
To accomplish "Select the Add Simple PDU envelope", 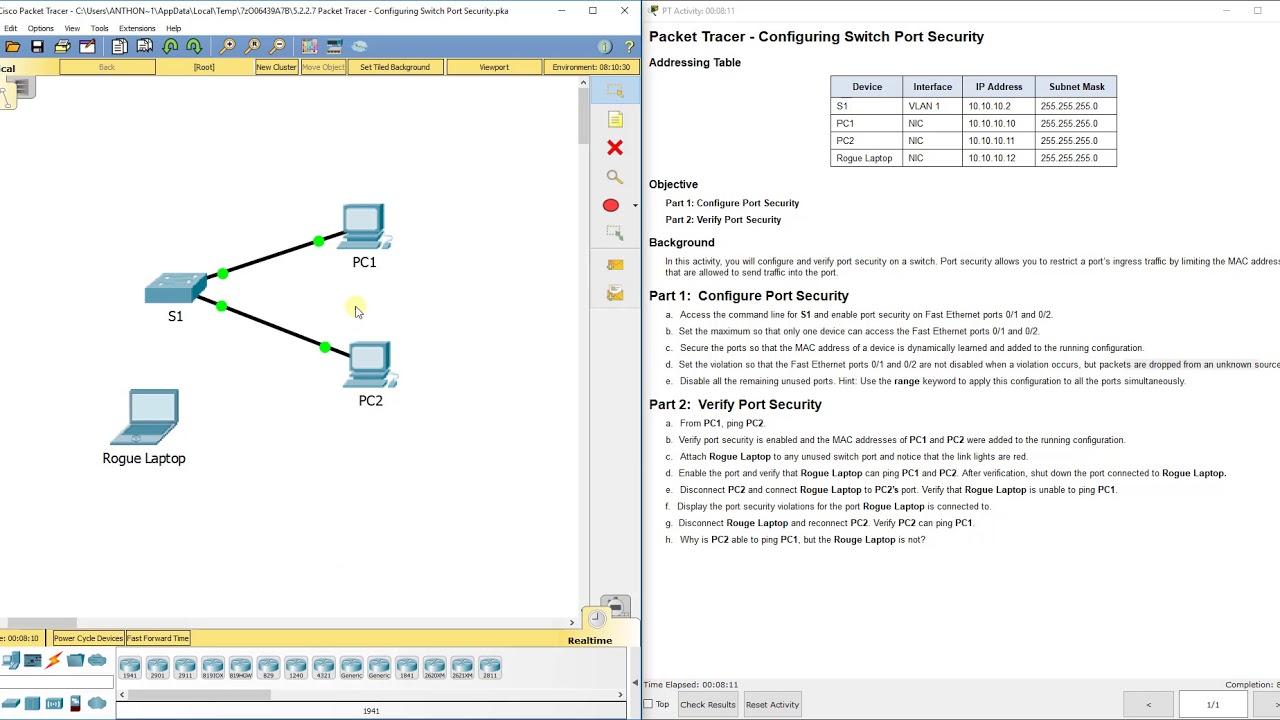I will [x=615, y=265].
